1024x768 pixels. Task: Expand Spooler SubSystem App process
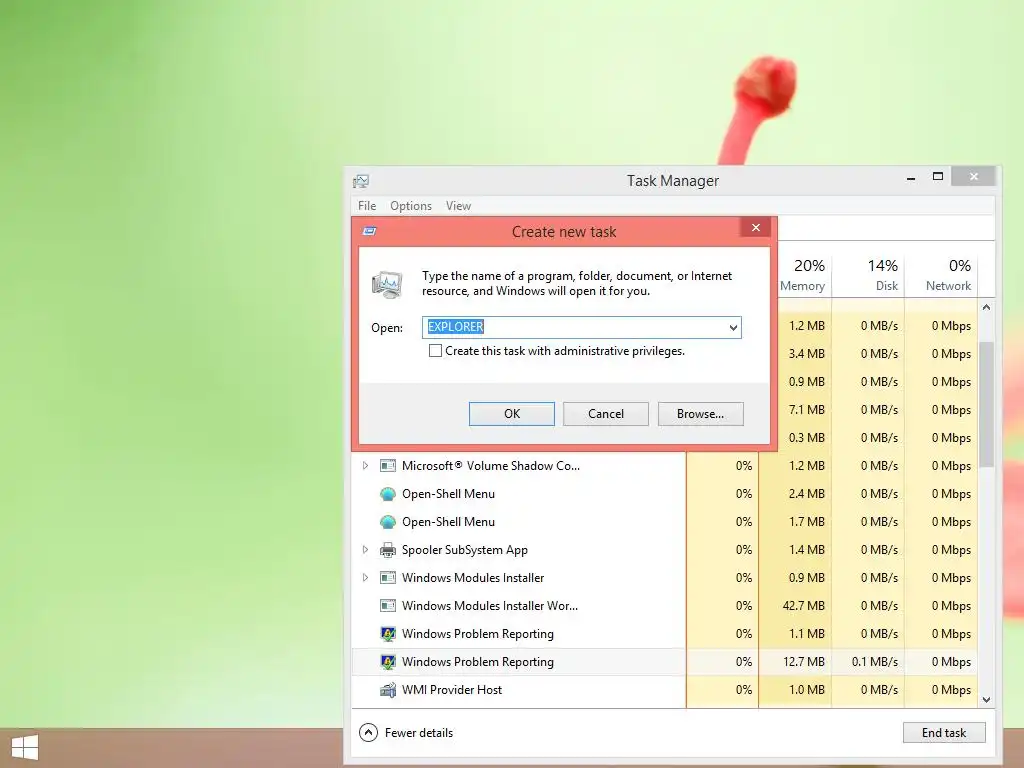pos(366,550)
